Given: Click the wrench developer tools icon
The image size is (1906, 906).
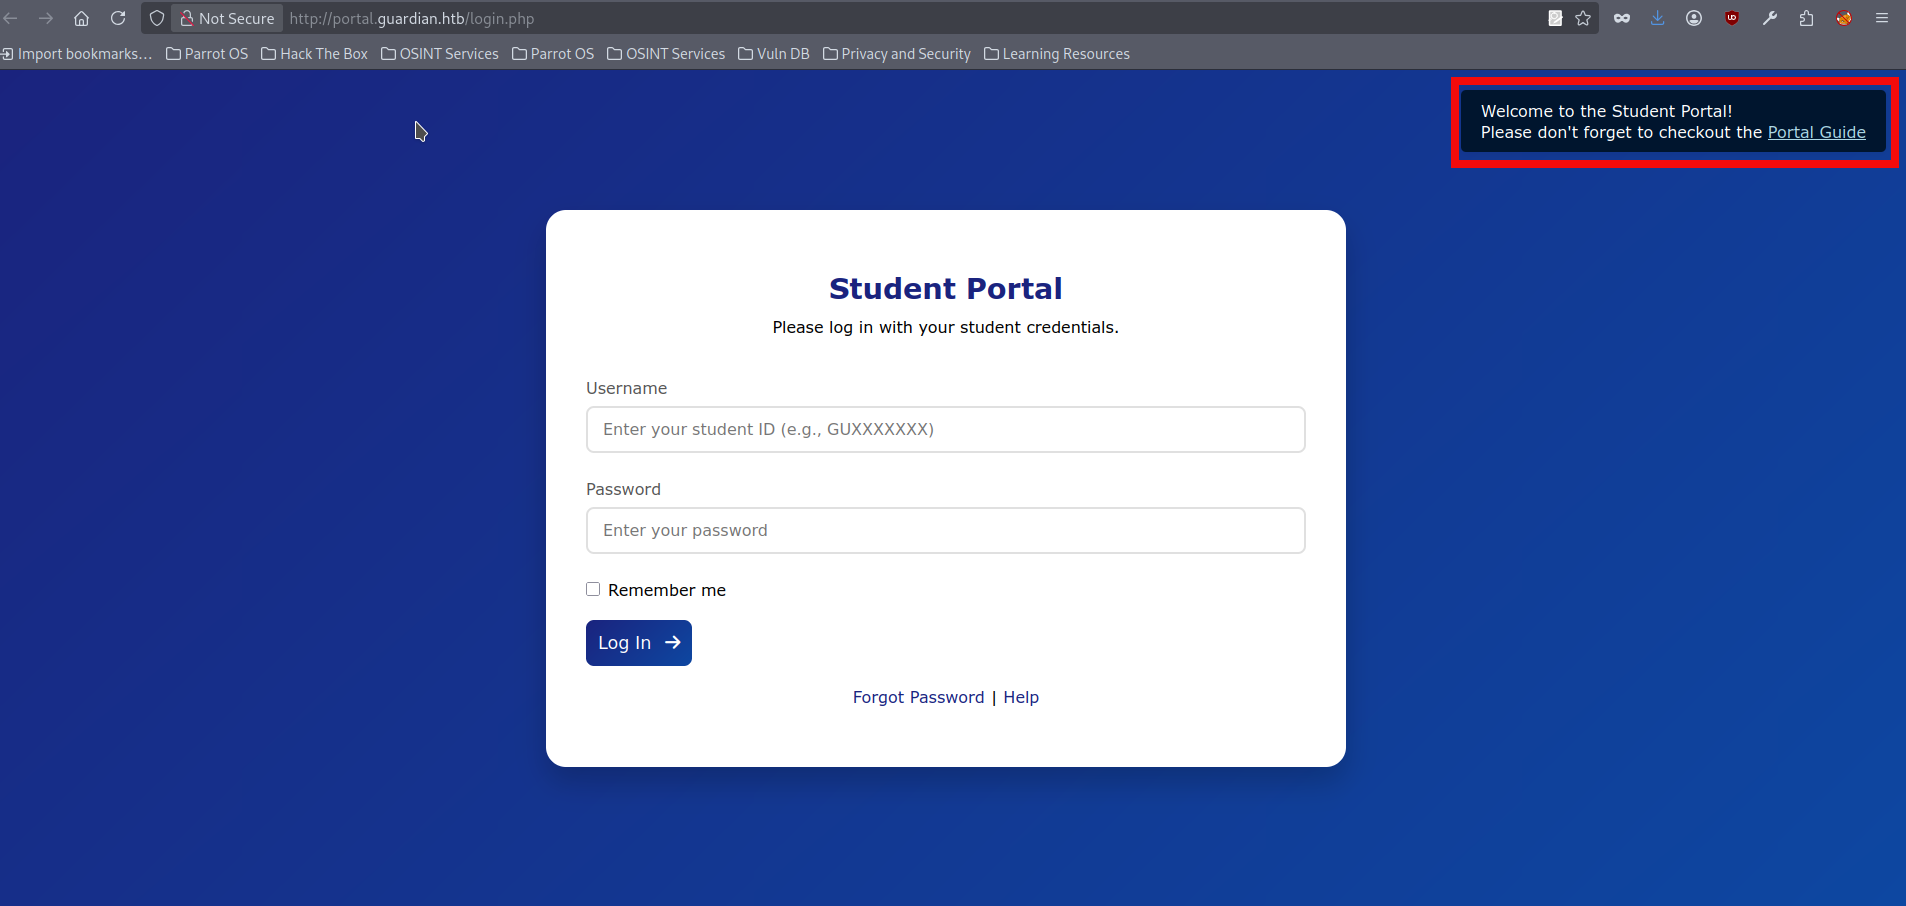Looking at the screenshot, I should (1770, 18).
